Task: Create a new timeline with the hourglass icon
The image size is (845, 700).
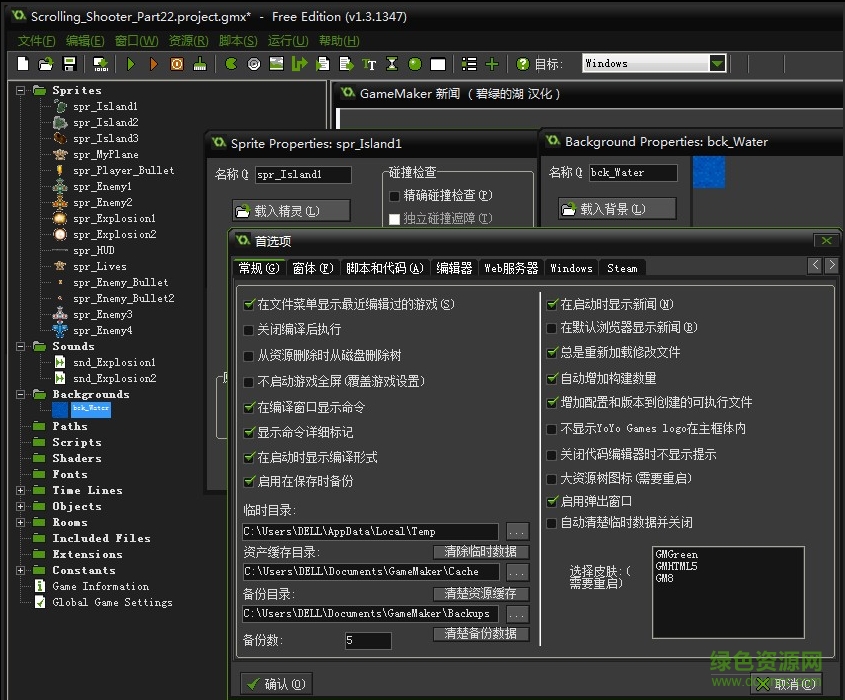Action: (x=392, y=63)
